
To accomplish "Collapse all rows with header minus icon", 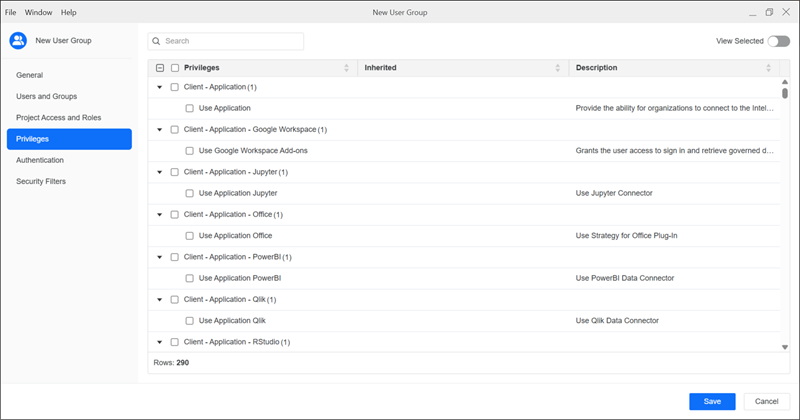I will [160, 68].
